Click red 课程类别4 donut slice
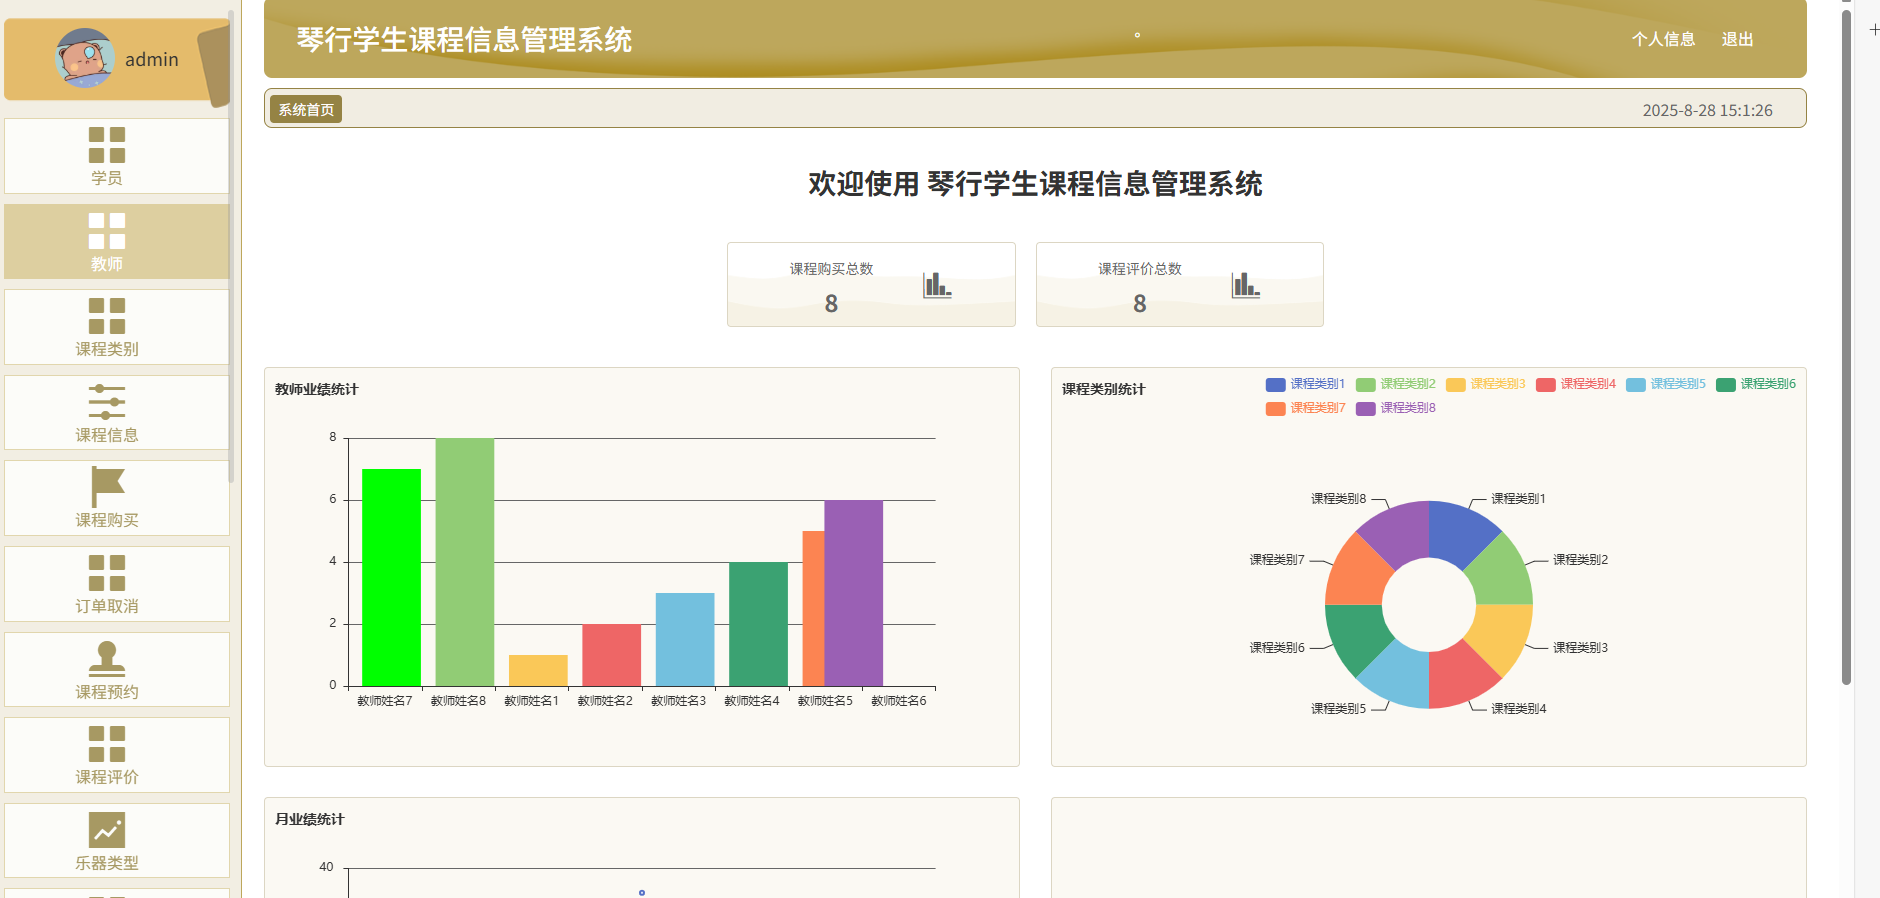This screenshot has width=1880, height=898. tap(1460, 678)
